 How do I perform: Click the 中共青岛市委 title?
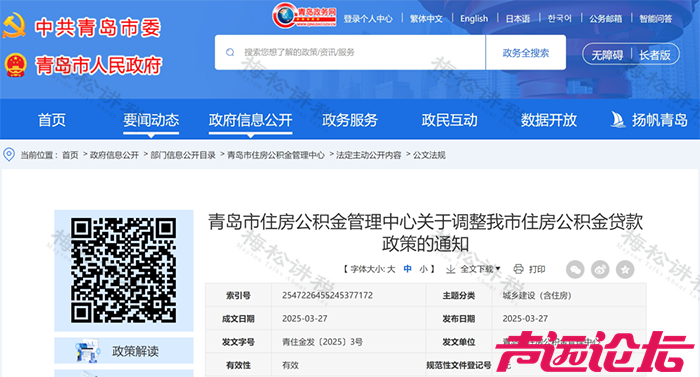(98, 27)
